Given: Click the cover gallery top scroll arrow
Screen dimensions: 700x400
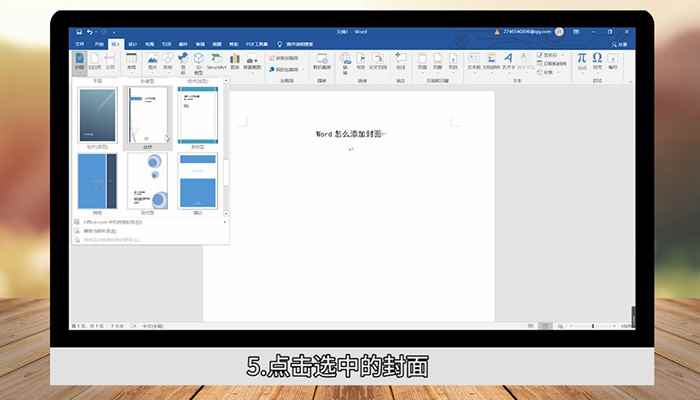Looking at the screenshot, I should pyautogui.click(x=226, y=81).
